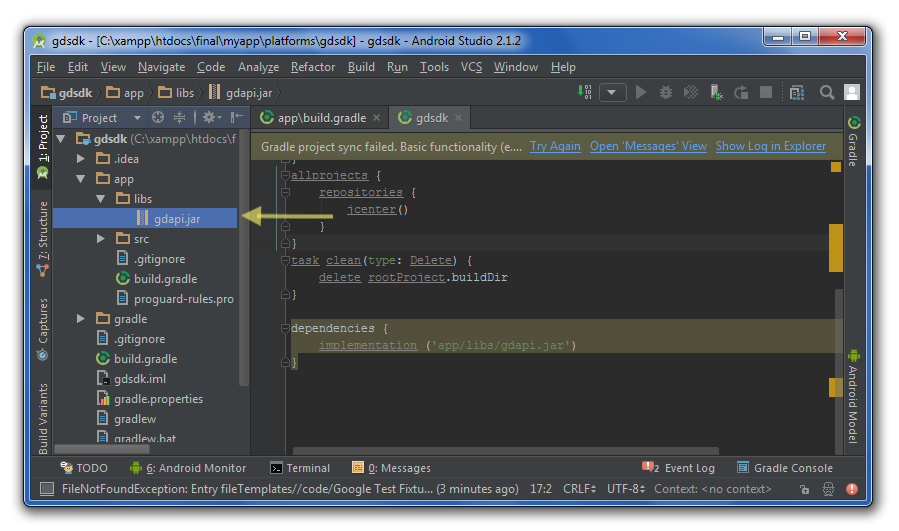Select gradle.properties file in project tree

(x=157, y=399)
